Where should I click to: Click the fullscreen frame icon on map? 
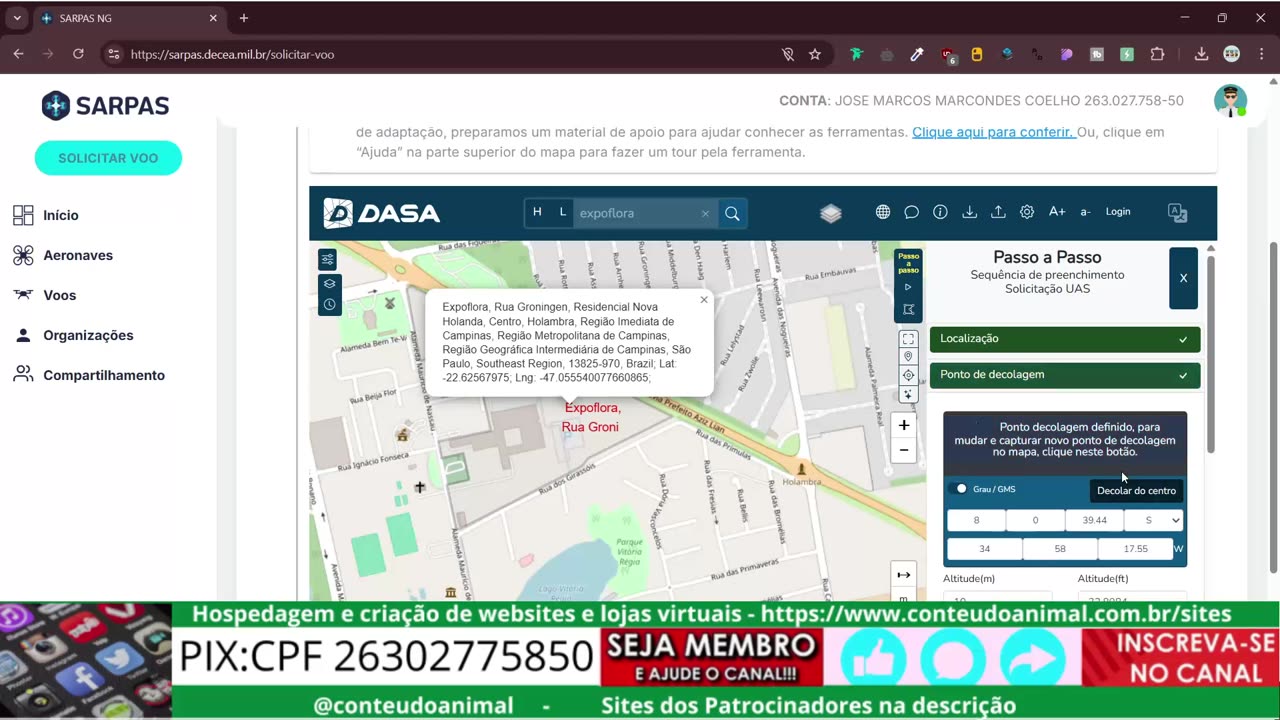click(908, 339)
